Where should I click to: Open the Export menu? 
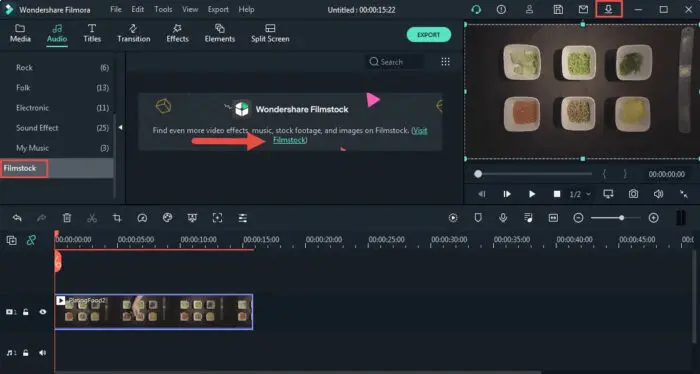click(x=218, y=9)
